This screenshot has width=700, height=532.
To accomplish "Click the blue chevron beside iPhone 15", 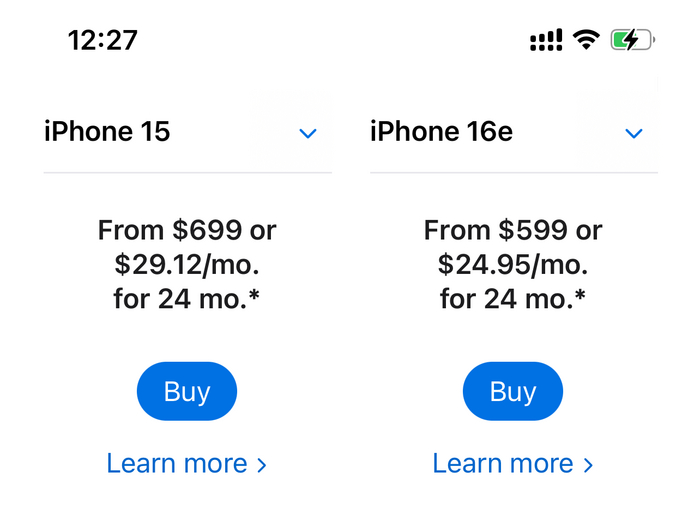I will pos(308,133).
